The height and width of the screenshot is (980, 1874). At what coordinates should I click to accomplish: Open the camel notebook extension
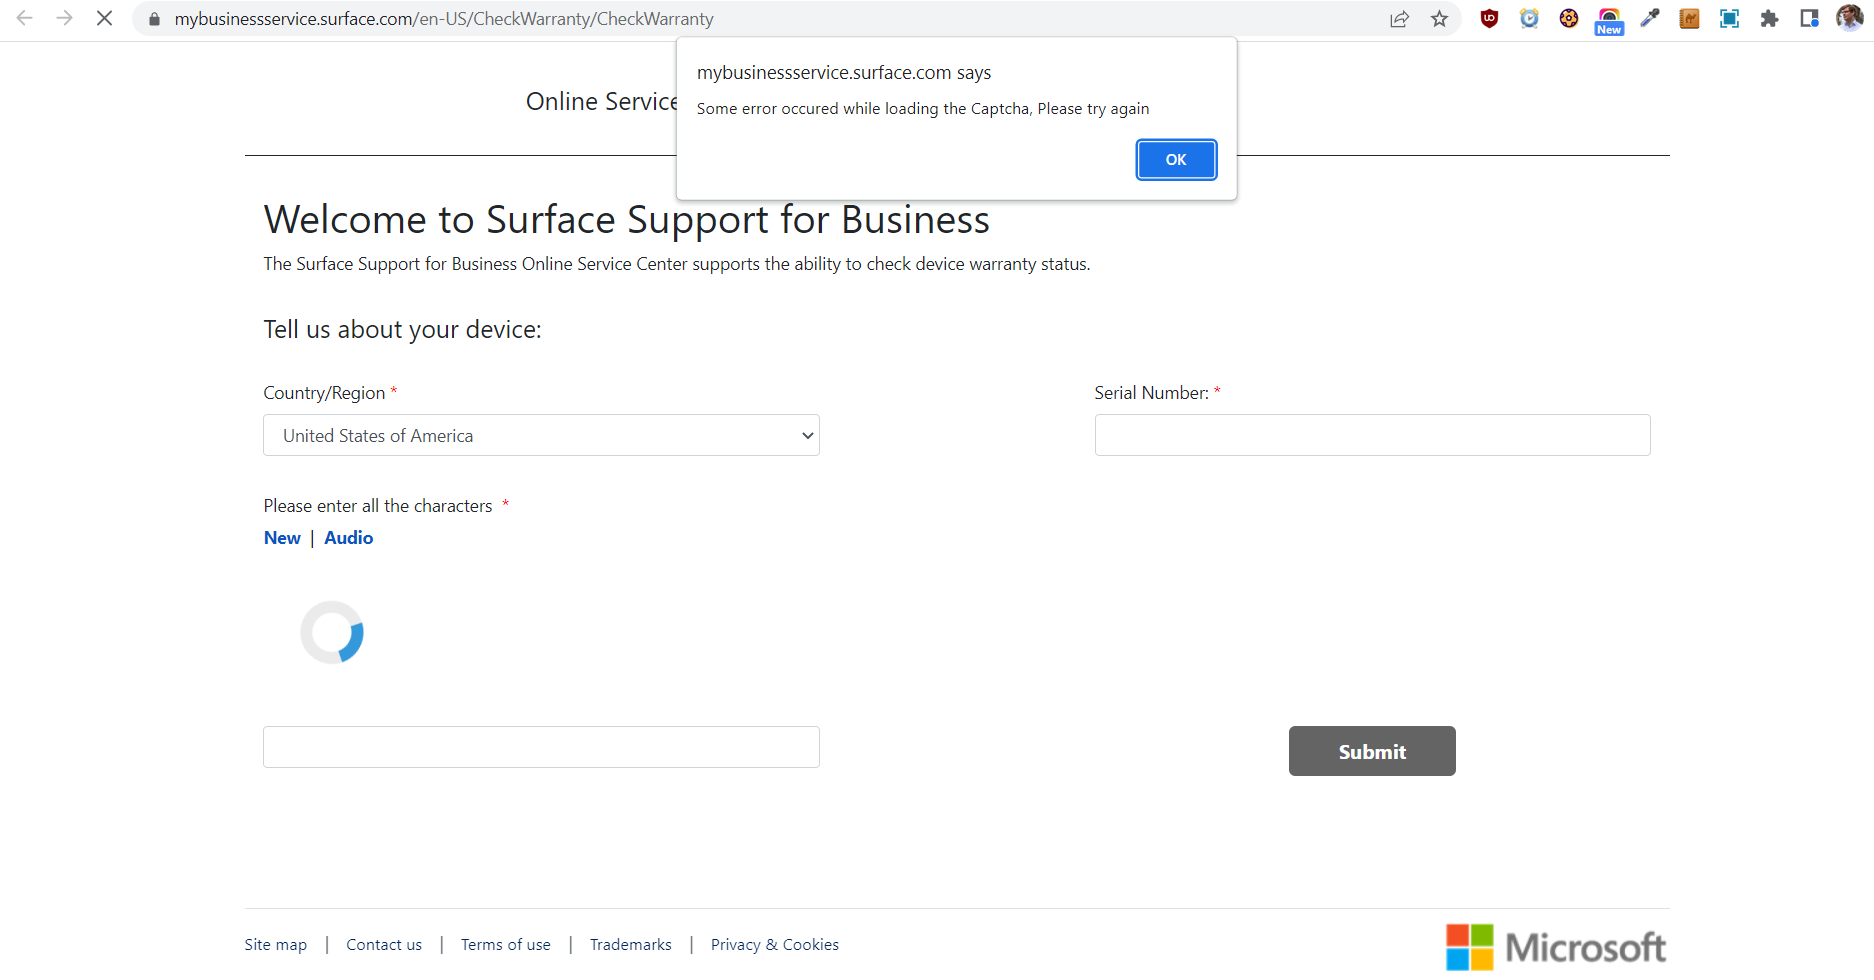tap(1689, 18)
